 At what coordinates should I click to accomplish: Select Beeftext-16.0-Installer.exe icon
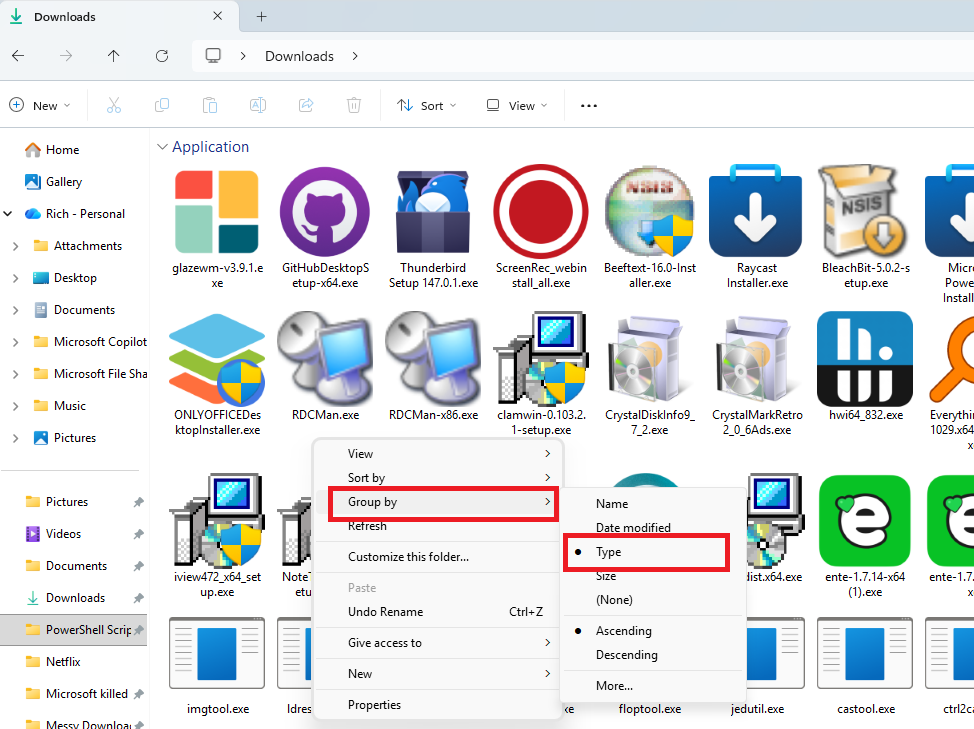tap(649, 211)
